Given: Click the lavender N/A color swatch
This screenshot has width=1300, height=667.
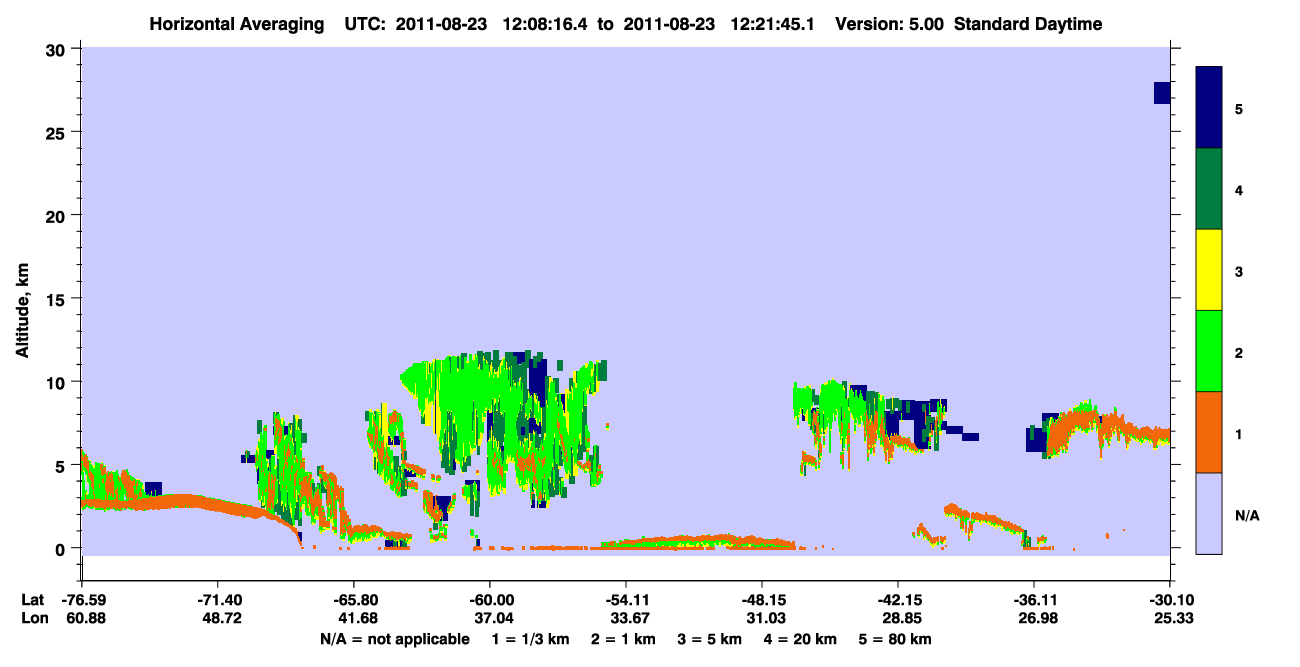Looking at the screenshot, I should [1209, 513].
